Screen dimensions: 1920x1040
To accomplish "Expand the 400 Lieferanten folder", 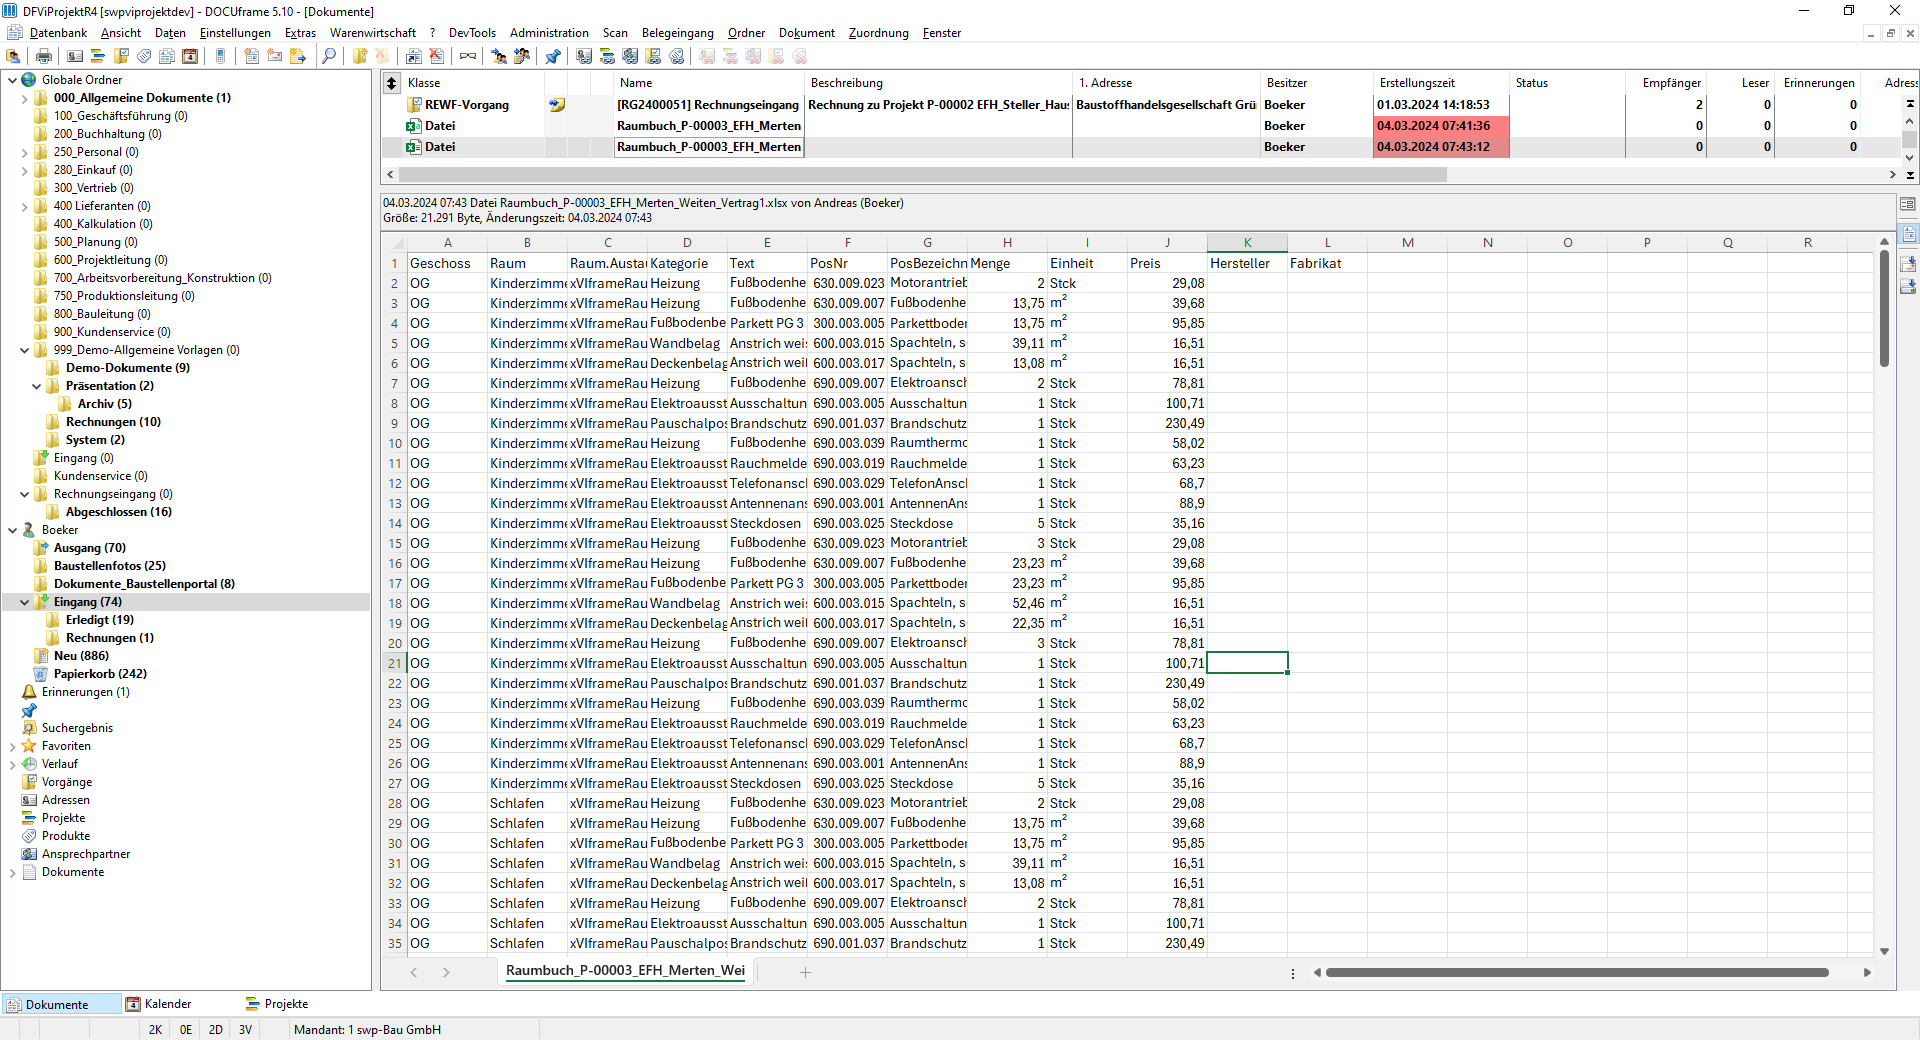I will pos(24,206).
